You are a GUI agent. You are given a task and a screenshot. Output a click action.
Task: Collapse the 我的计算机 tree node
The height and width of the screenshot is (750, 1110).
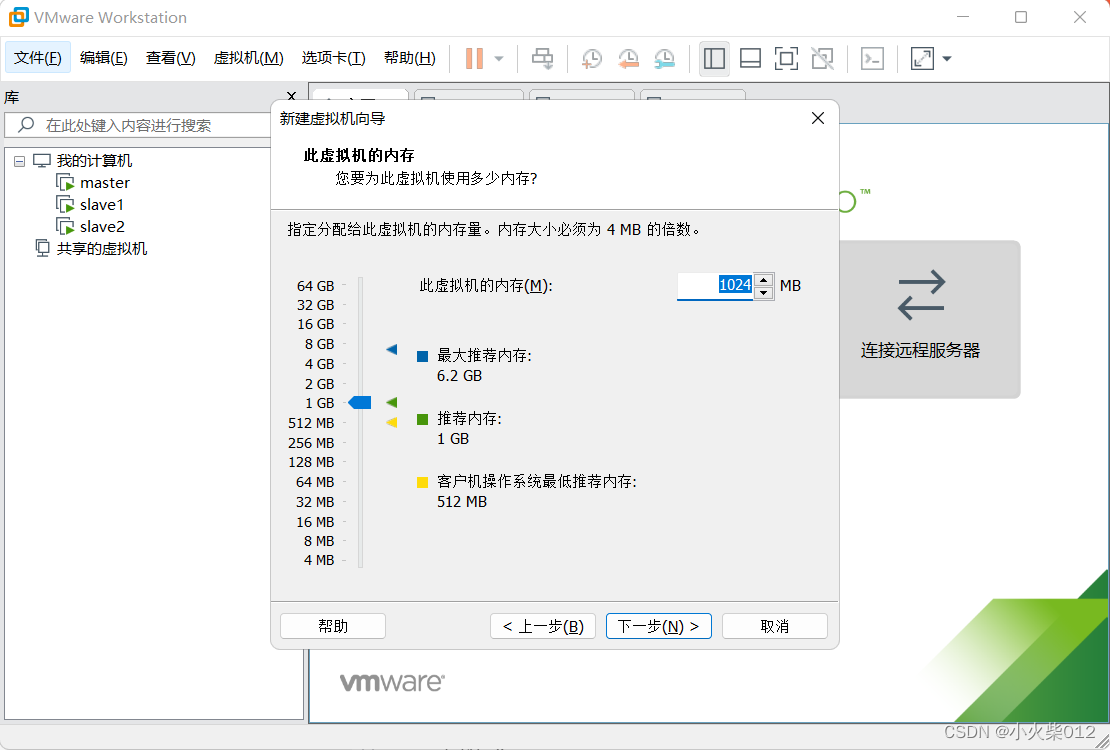coord(20,161)
